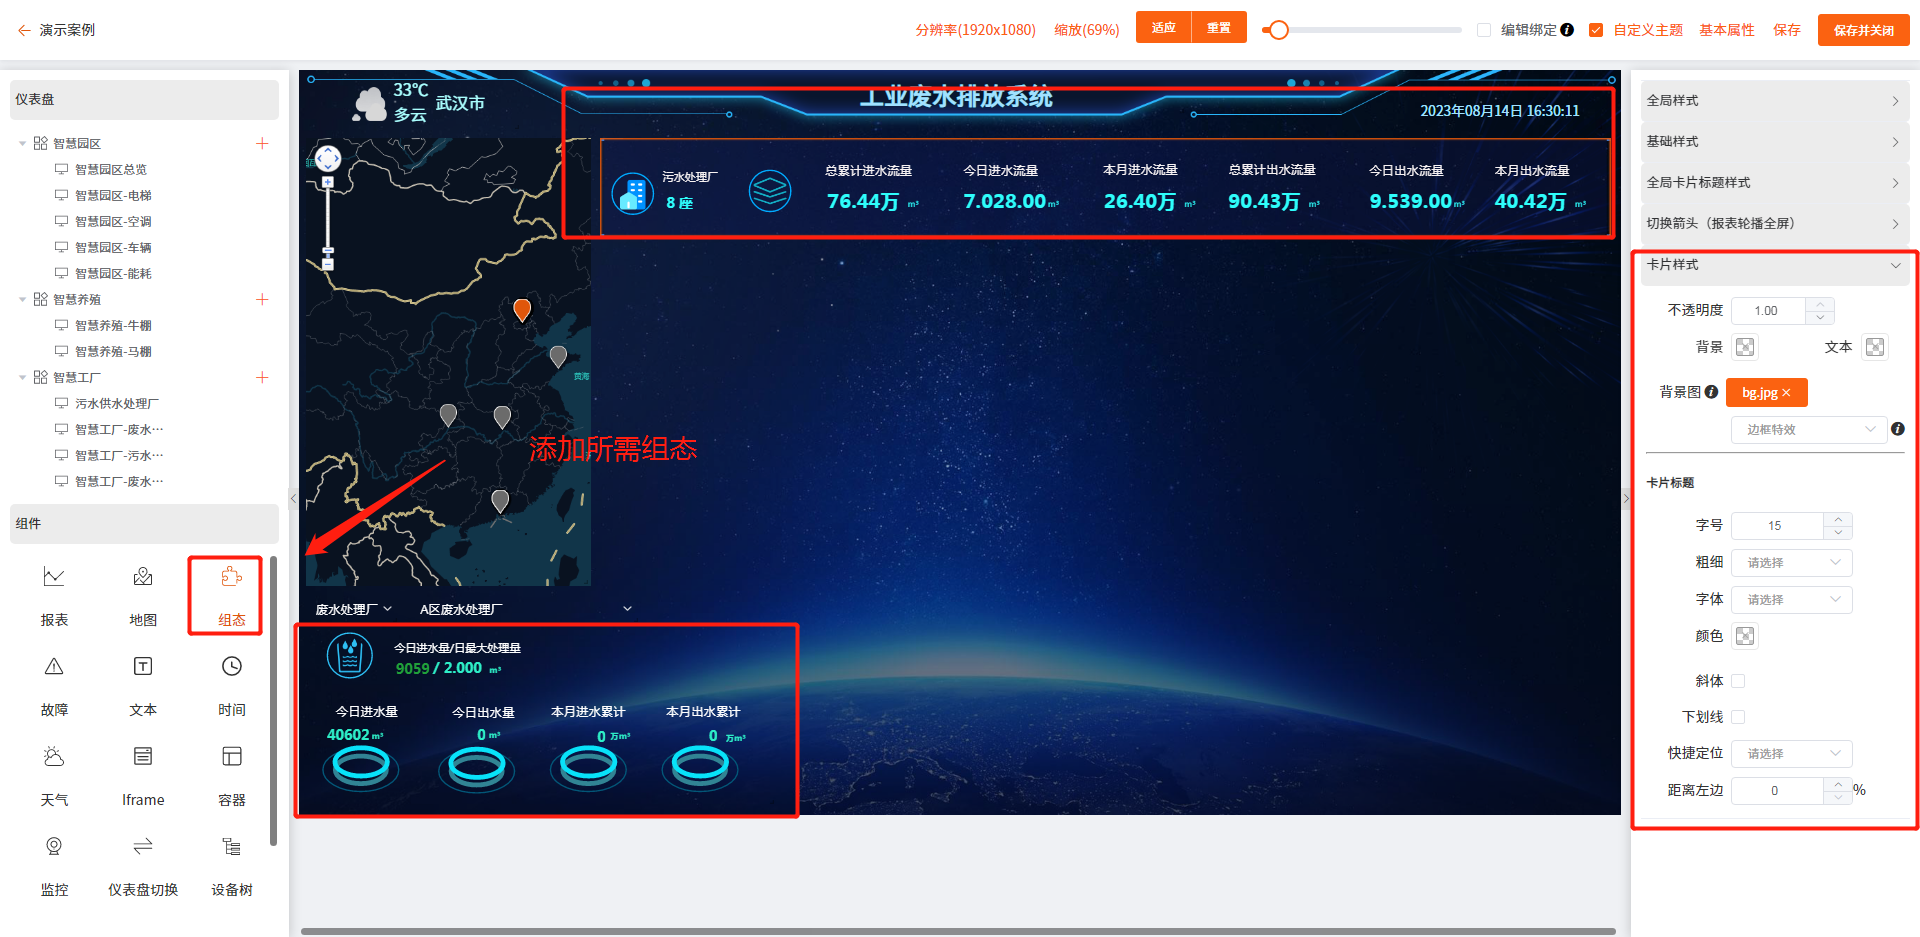Collapse the left panel handle
The height and width of the screenshot is (937, 1920).
click(293, 498)
